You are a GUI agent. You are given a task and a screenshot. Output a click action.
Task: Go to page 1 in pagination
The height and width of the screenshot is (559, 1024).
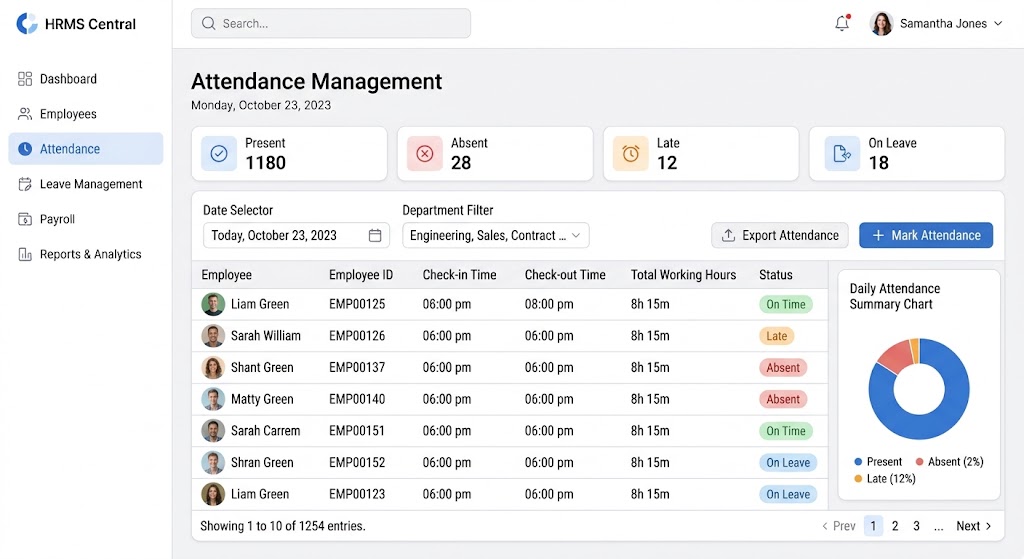point(873,526)
